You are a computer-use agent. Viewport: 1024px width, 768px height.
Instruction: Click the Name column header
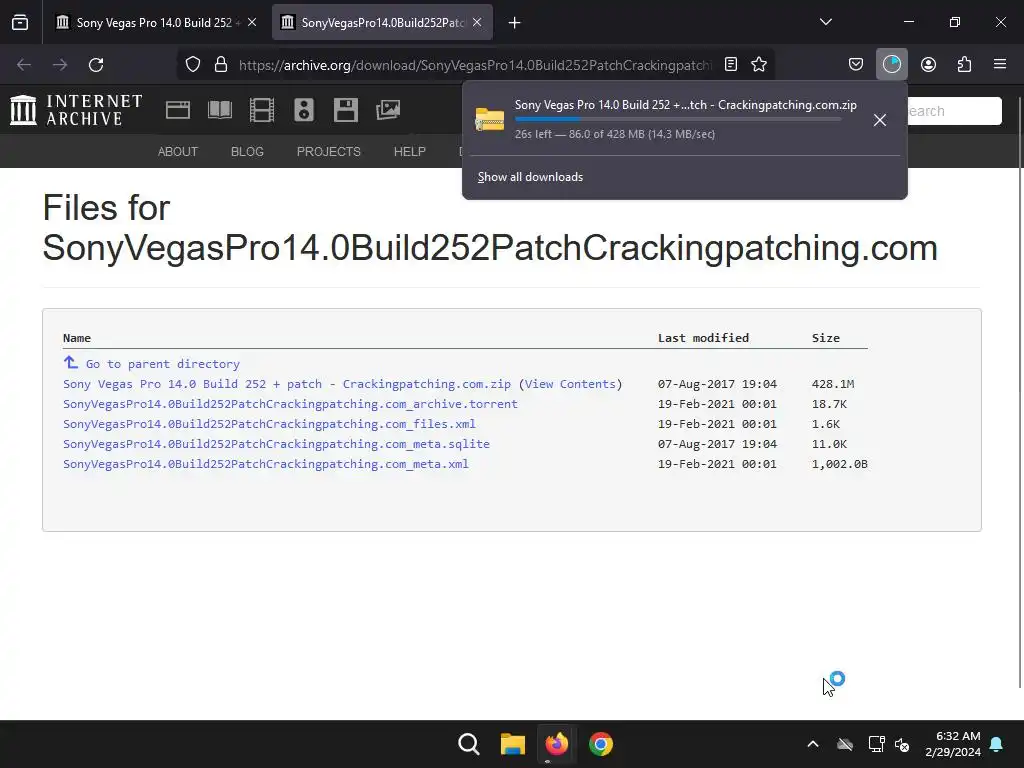click(x=77, y=338)
